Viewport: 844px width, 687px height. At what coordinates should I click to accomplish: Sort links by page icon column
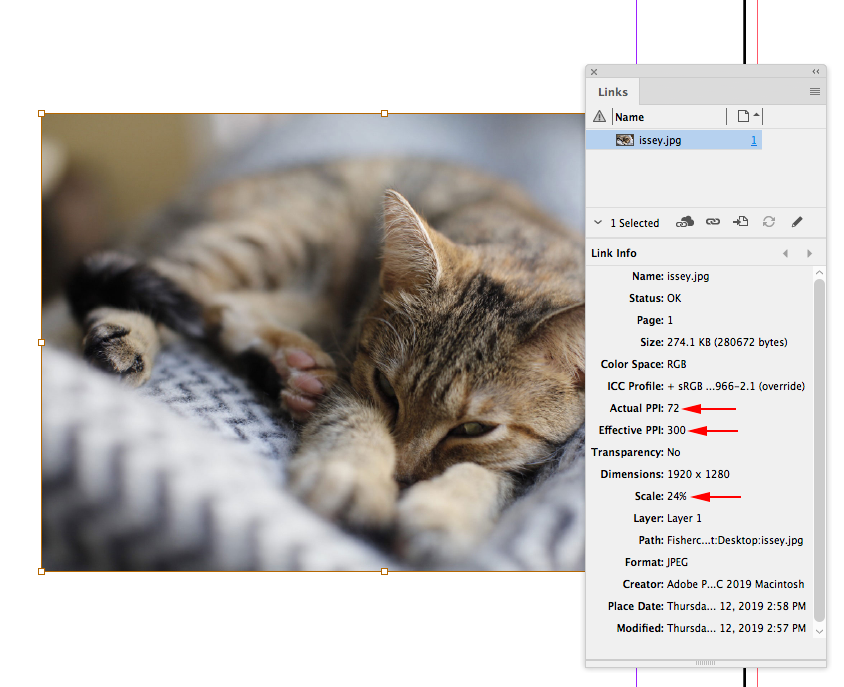(x=745, y=116)
